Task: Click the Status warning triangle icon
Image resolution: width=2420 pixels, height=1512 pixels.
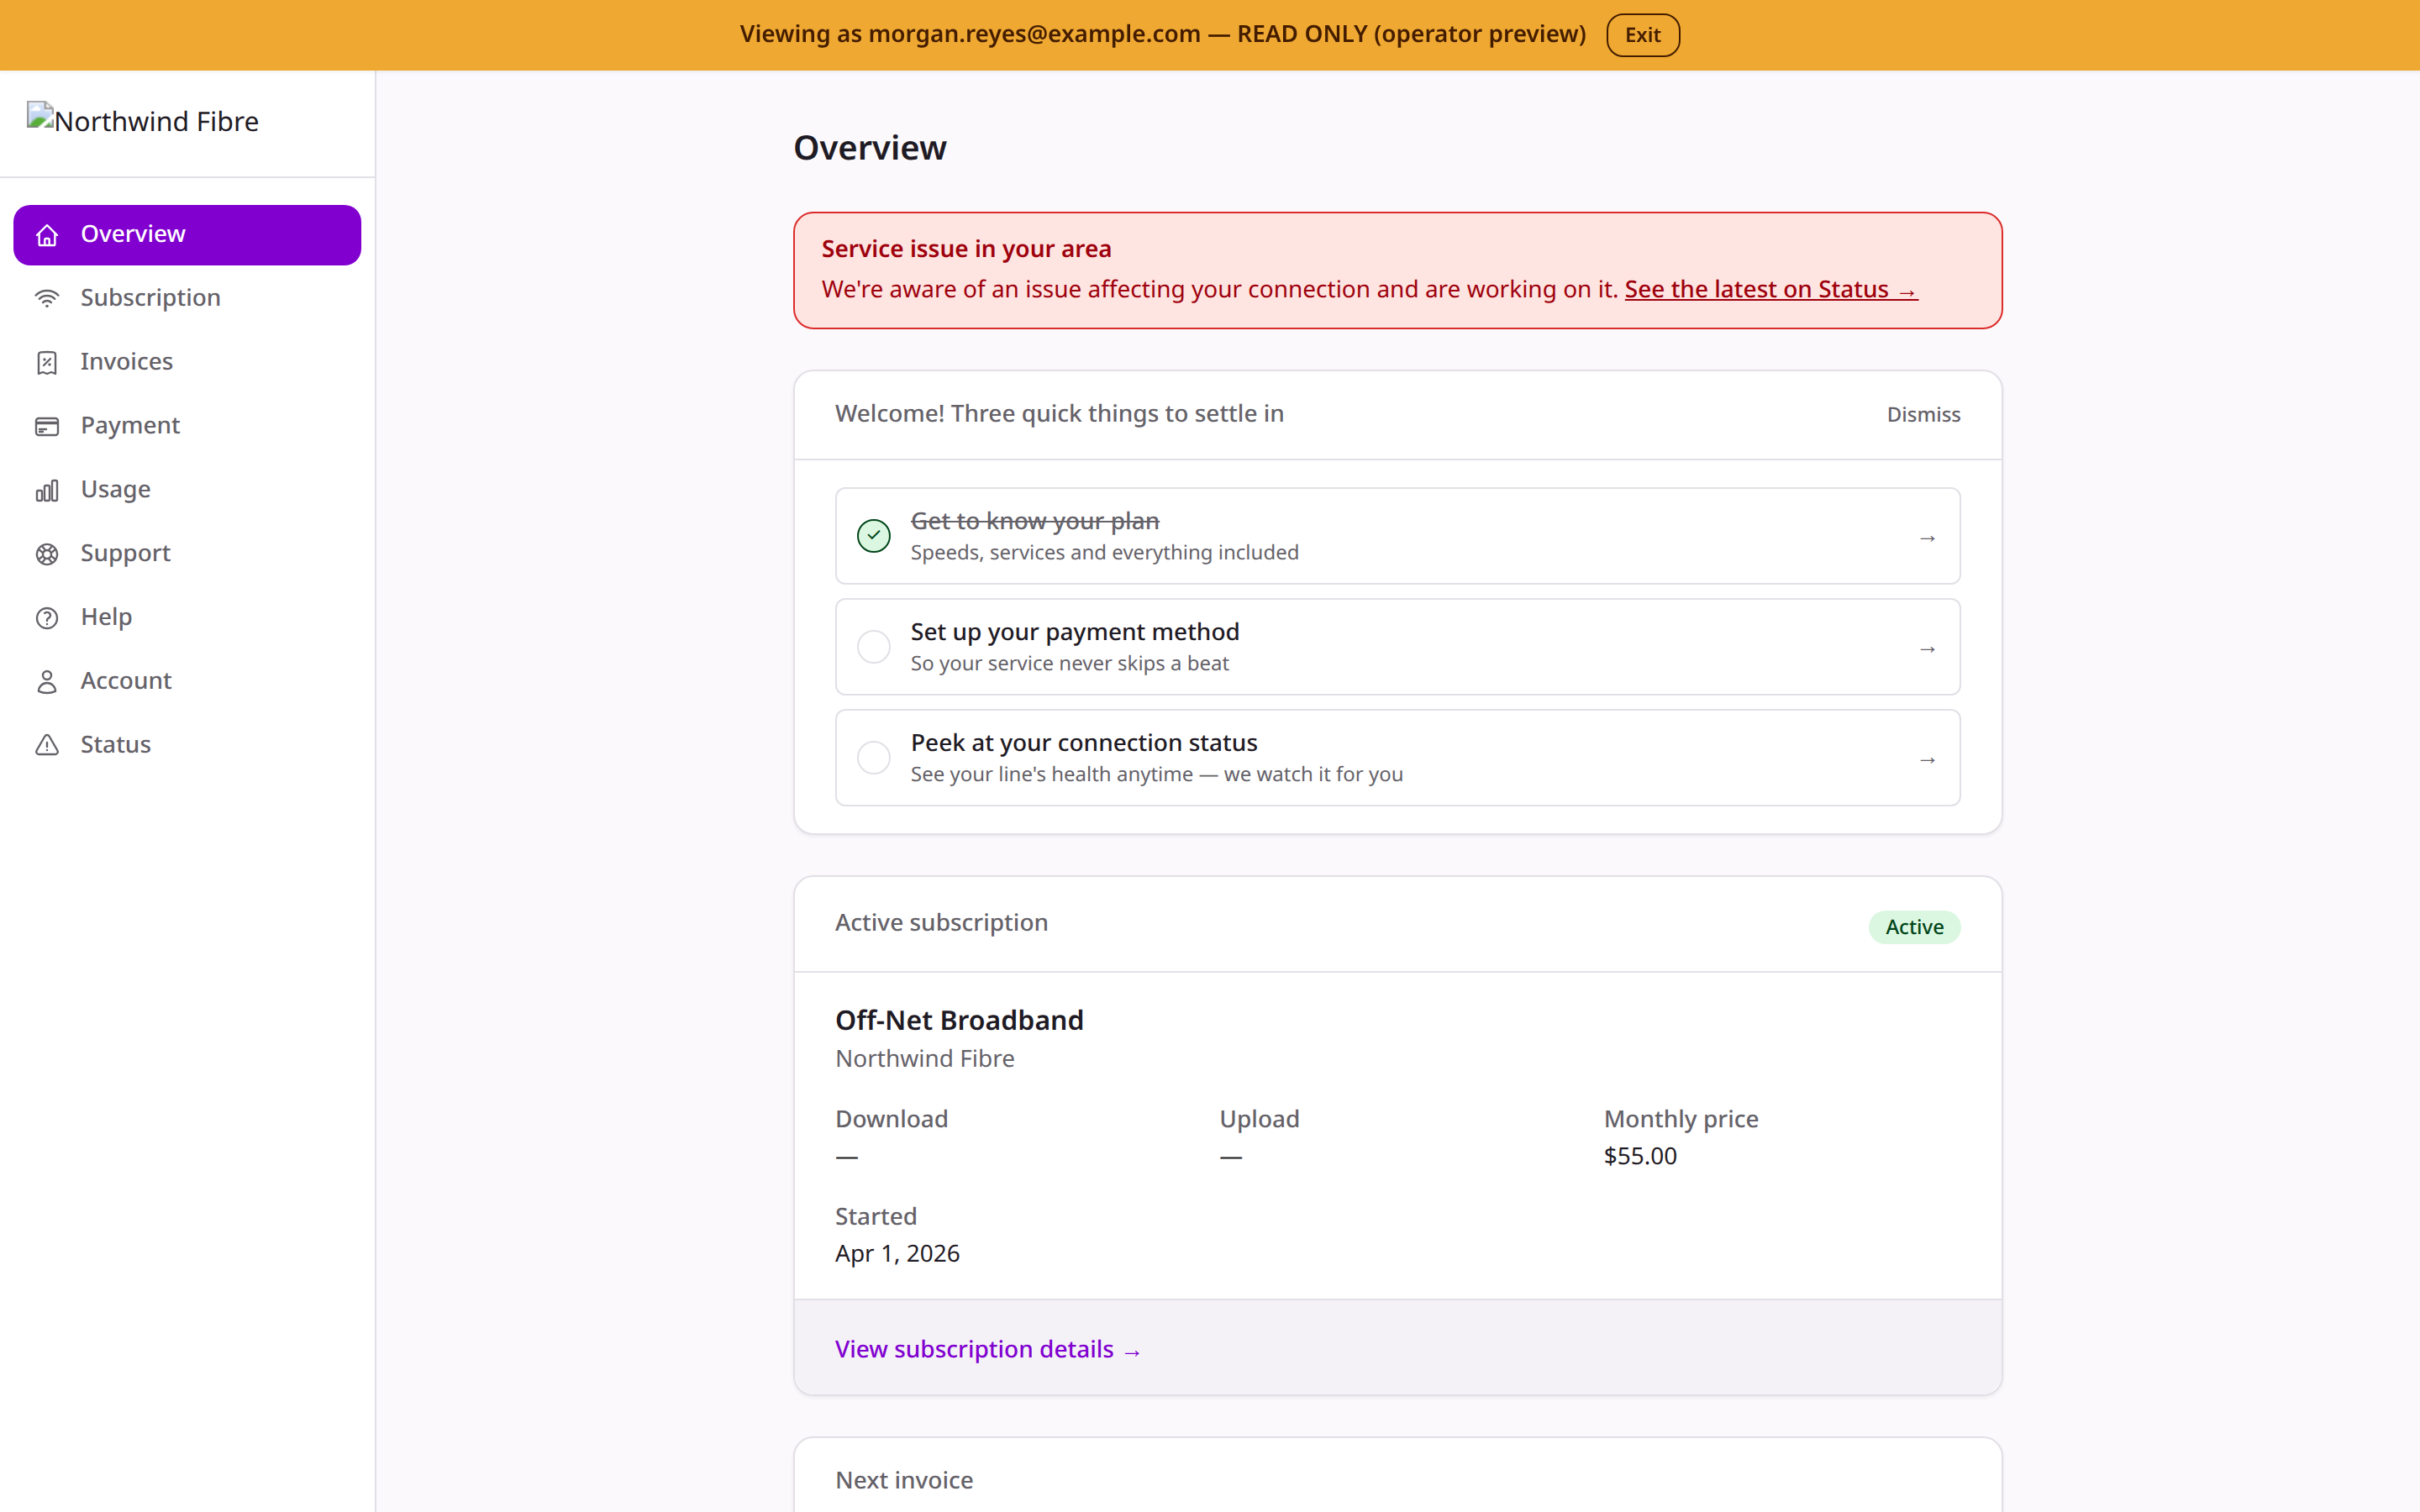Action: [47, 745]
